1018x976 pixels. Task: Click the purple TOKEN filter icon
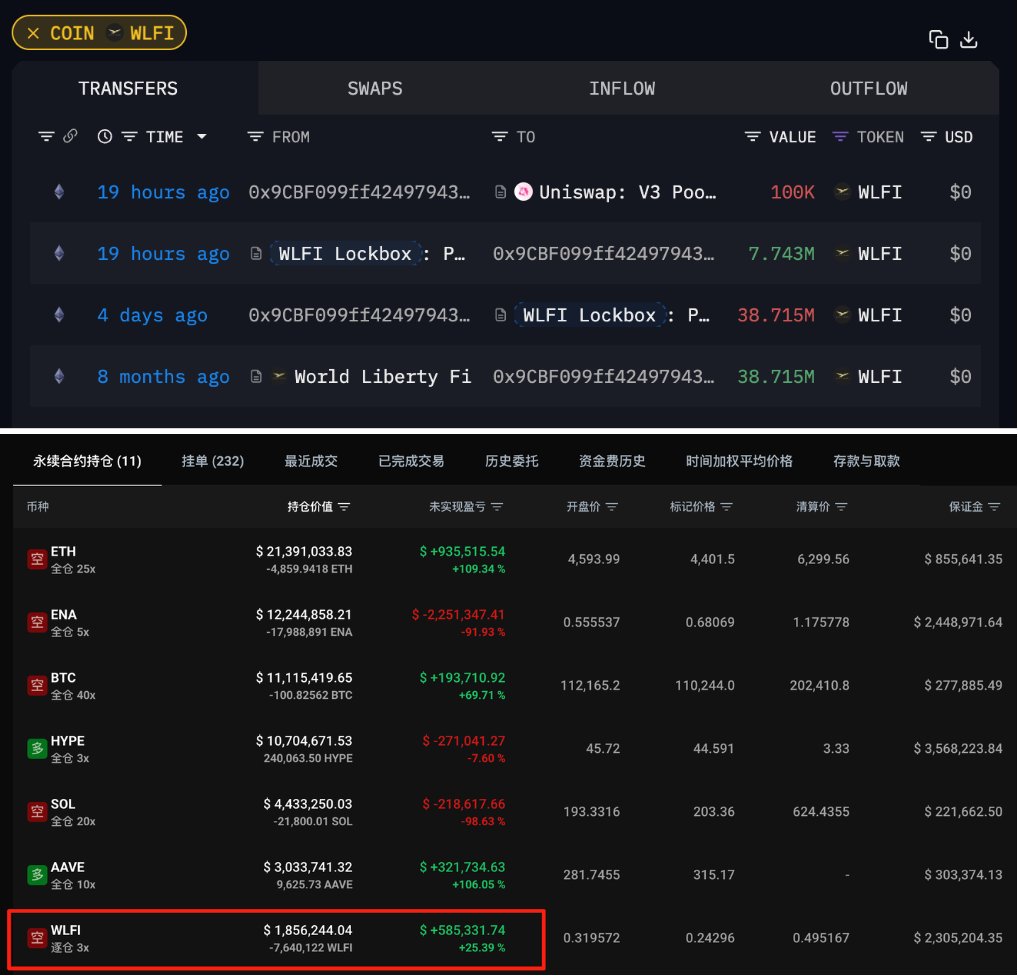840,136
